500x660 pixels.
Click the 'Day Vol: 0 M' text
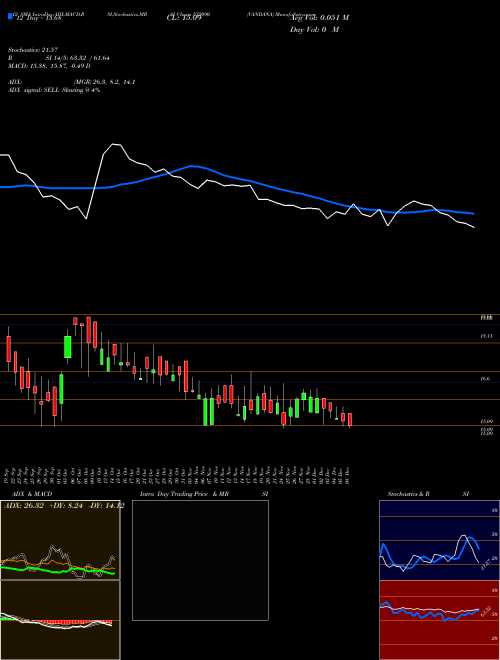pyautogui.click(x=314, y=30)
